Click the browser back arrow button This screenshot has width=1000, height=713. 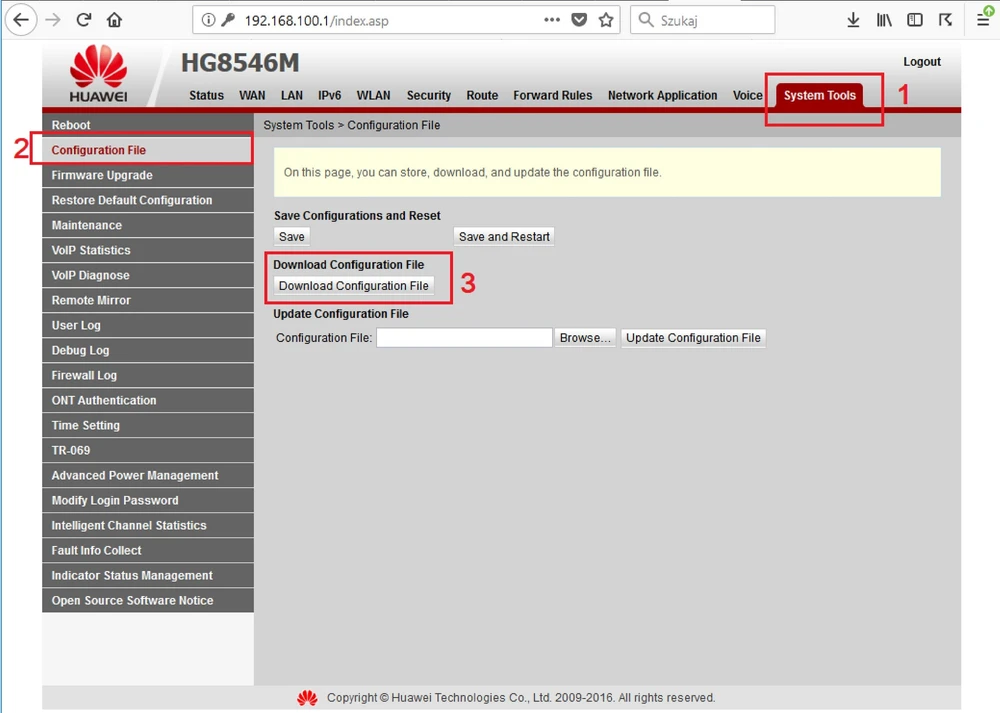[x=22, y=20]
